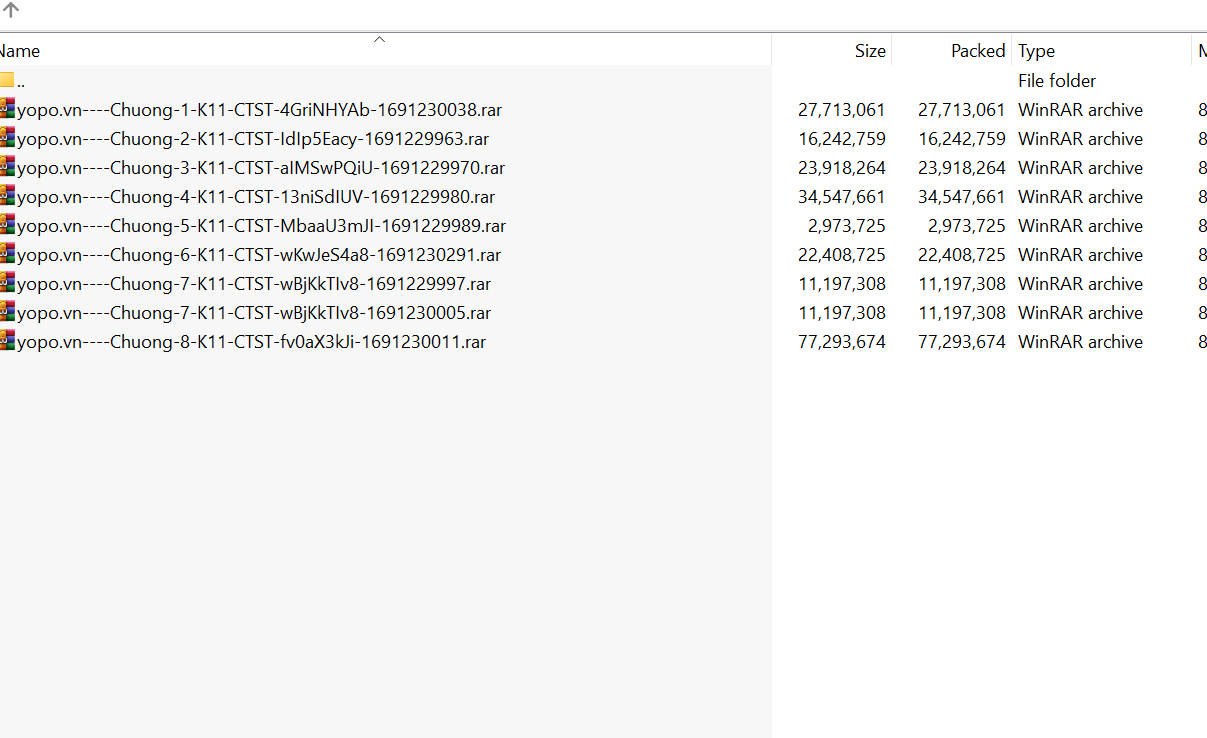Click the Chuong-1 archive's WinRAR icon
Image resolution: width=1207 pixels, height=738 pixels.
pos(8,109)
